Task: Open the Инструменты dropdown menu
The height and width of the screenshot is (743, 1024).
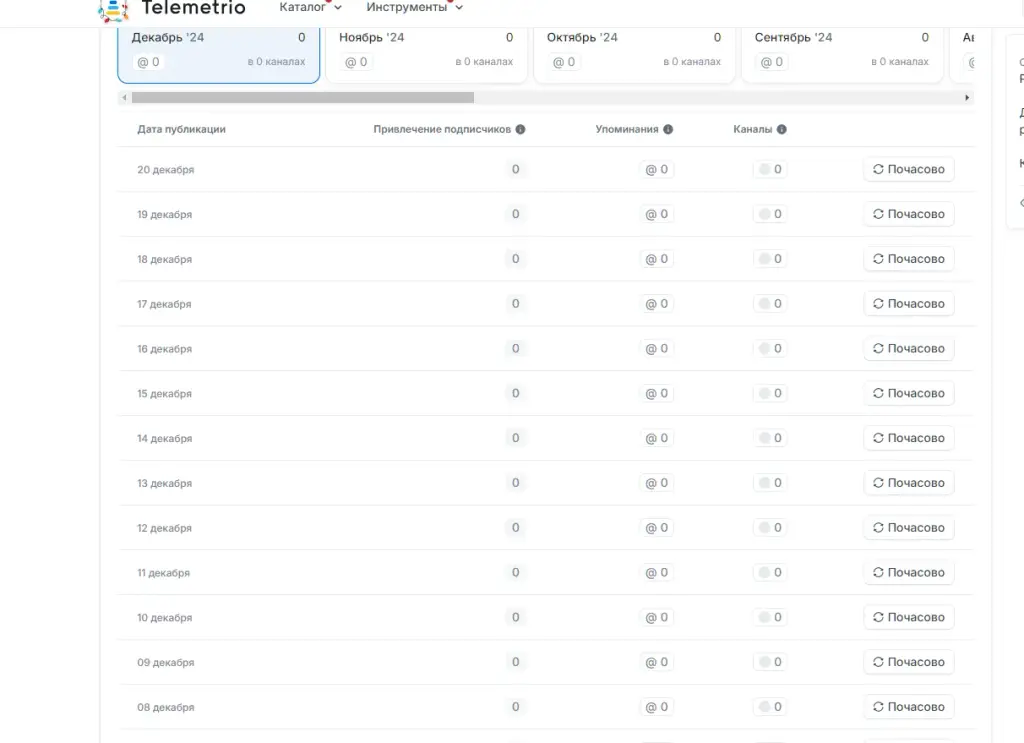Action: tap(415, 7)
